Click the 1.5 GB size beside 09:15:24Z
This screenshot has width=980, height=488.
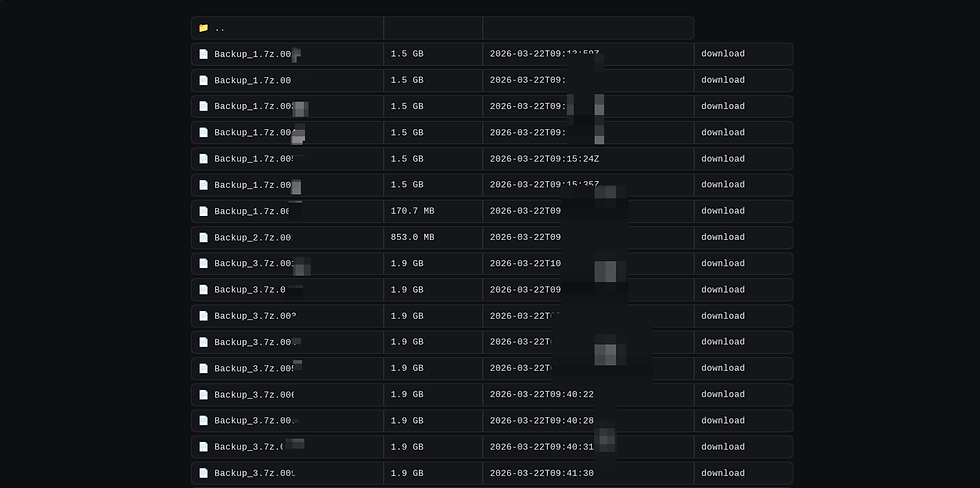point(407,159)
